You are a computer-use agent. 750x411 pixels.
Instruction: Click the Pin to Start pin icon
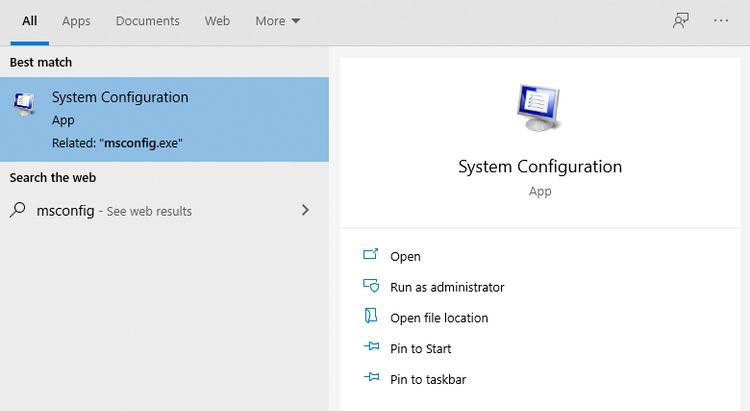(x=371, y=348)
